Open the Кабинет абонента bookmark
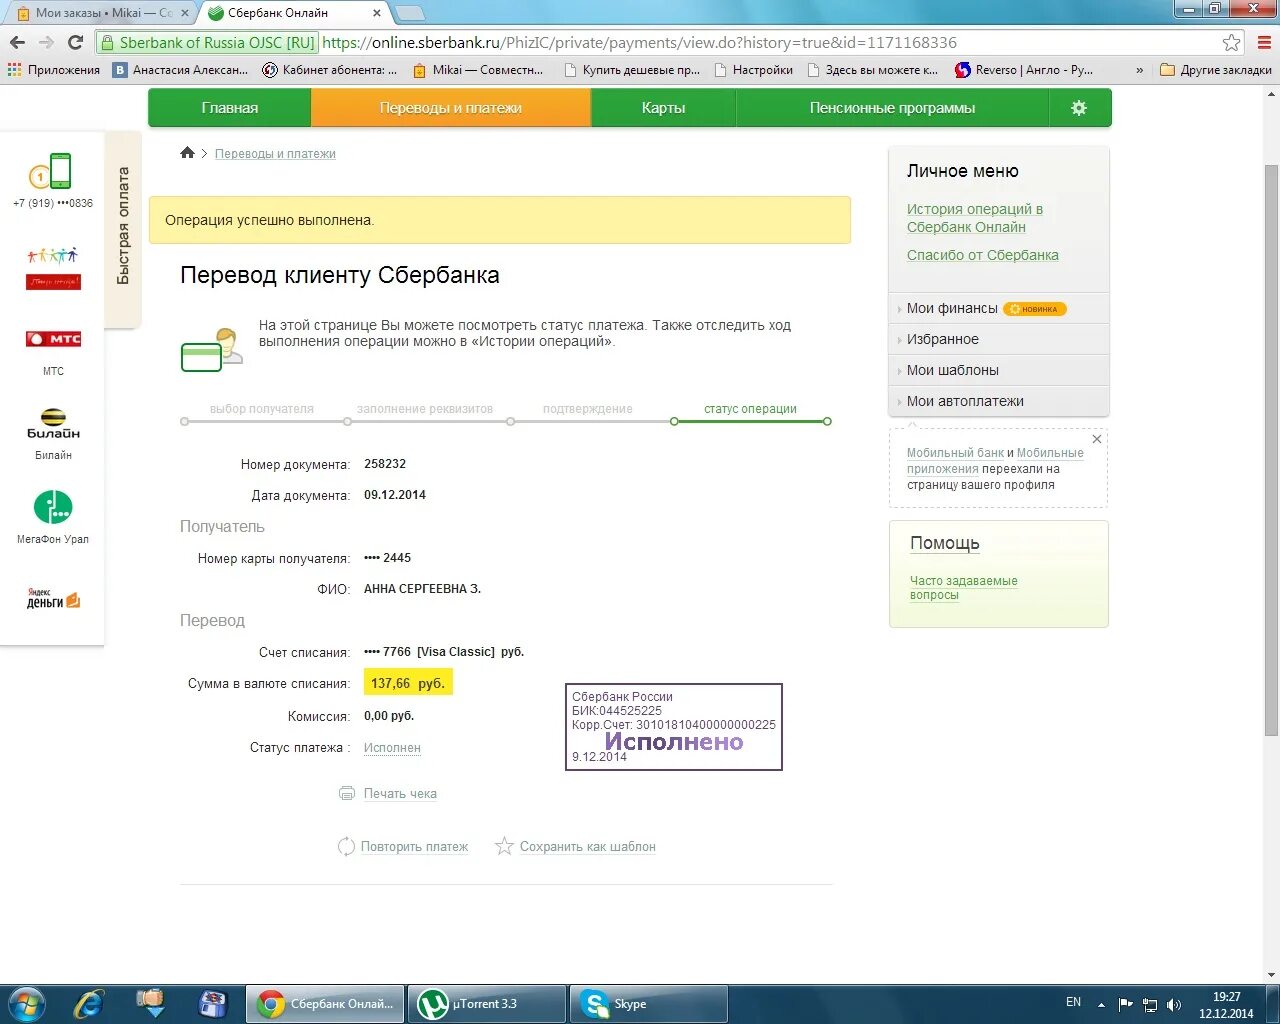The height and width of the screenshot is (1024, 1280). pos(330,70)
